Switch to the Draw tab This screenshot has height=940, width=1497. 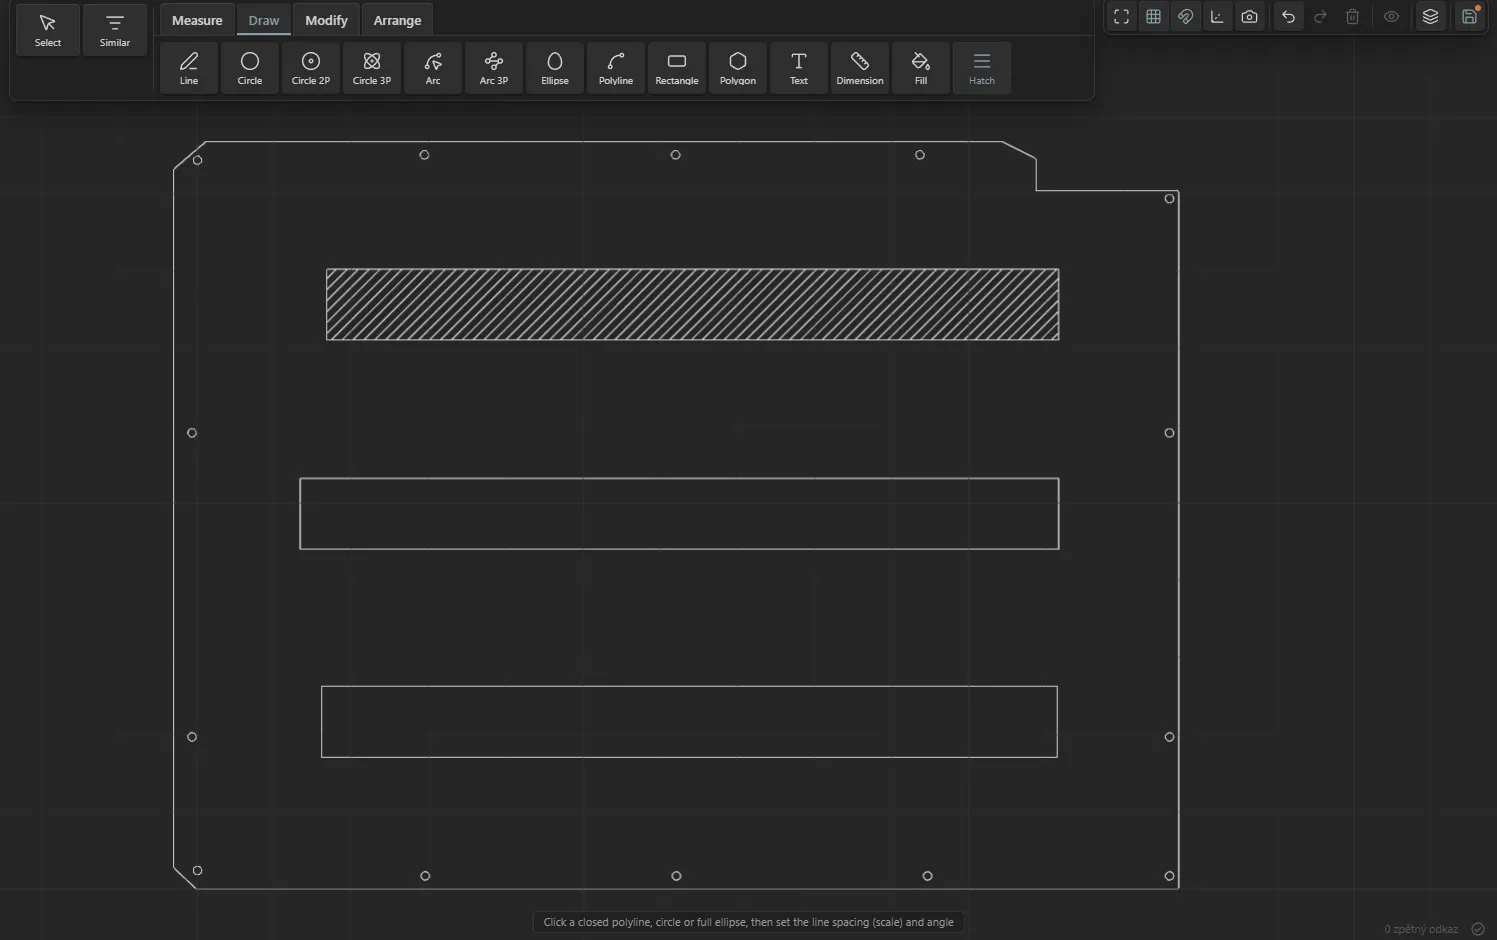click(264, 20)
